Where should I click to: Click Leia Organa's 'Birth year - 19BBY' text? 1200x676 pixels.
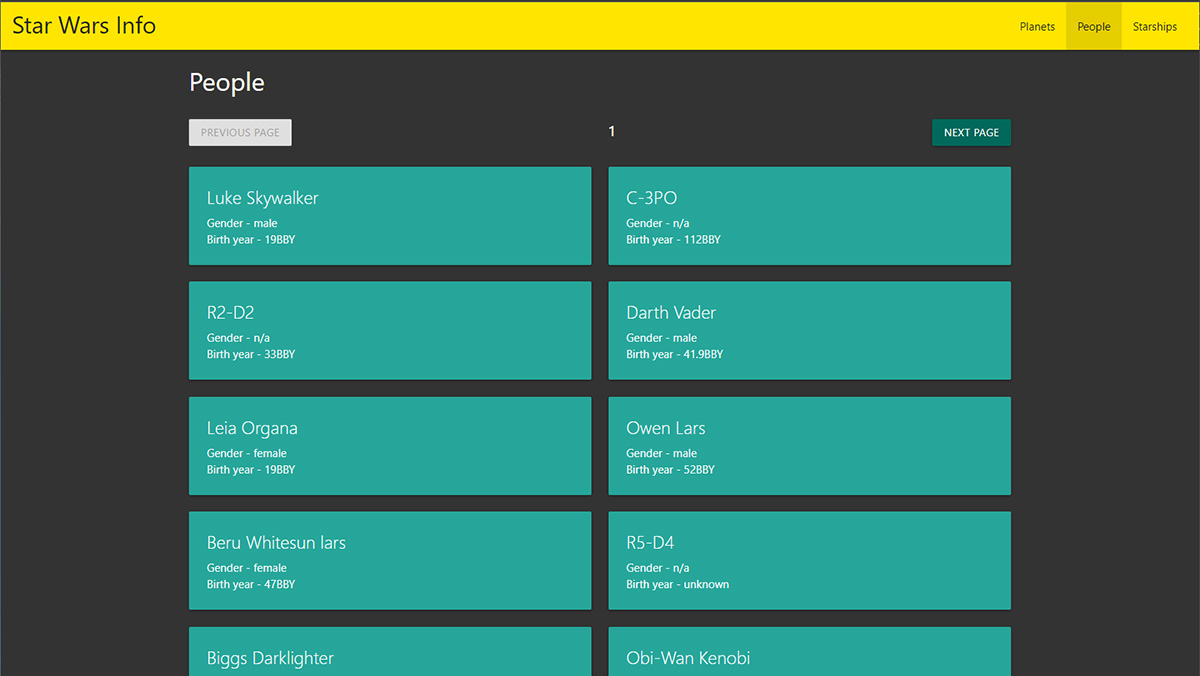pyautogui.click(x=251, y=470)
